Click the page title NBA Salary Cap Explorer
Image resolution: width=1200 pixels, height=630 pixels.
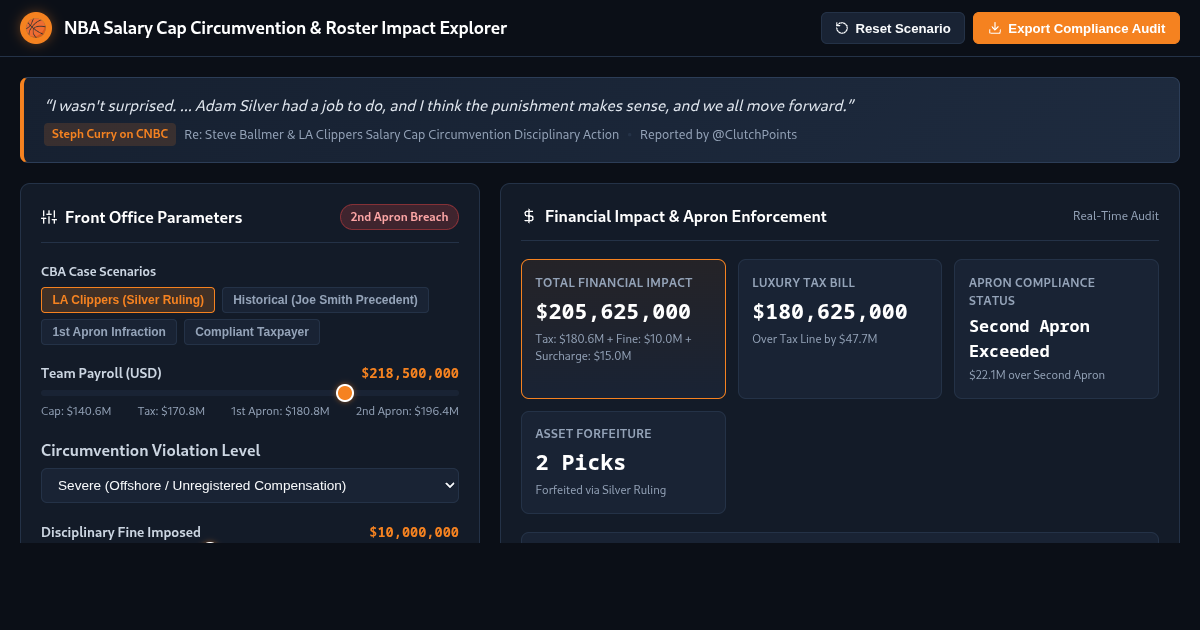coord(285,28)
